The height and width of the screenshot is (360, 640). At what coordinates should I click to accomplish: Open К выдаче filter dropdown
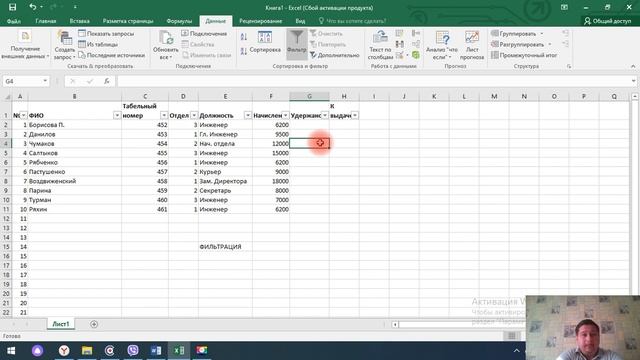point(355,116)
